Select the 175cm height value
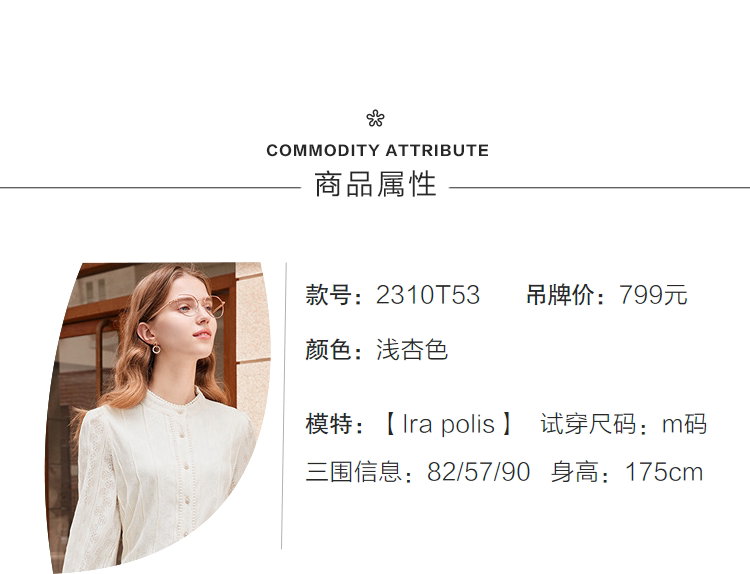750x574 pixels. coord(664,472)
